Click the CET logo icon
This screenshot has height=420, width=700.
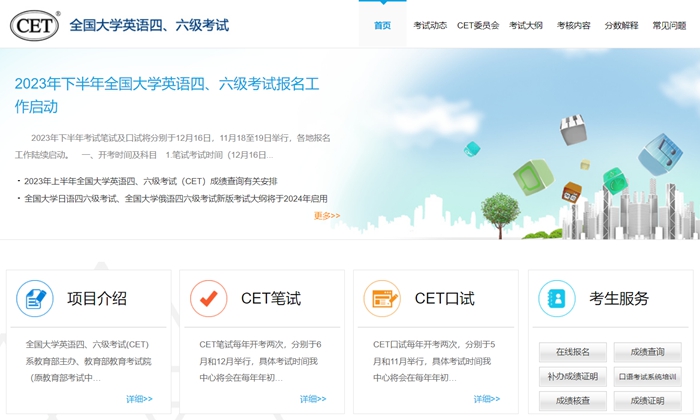click(35, 24)
